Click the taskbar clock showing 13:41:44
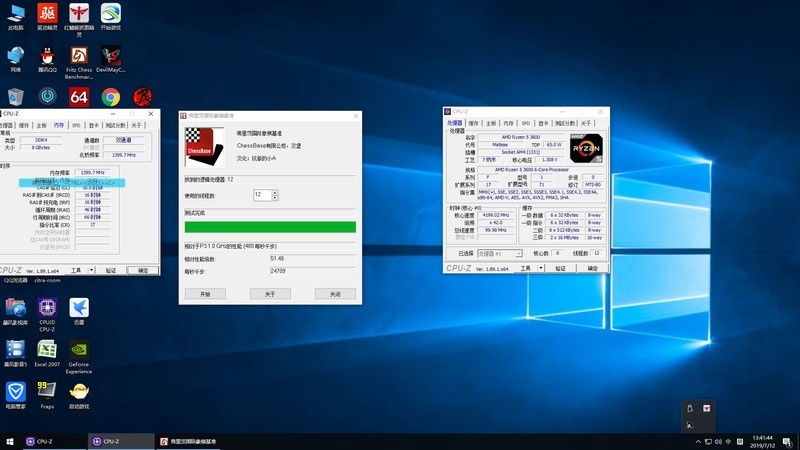This screenshot has height=450, width=800. (762, 442)
